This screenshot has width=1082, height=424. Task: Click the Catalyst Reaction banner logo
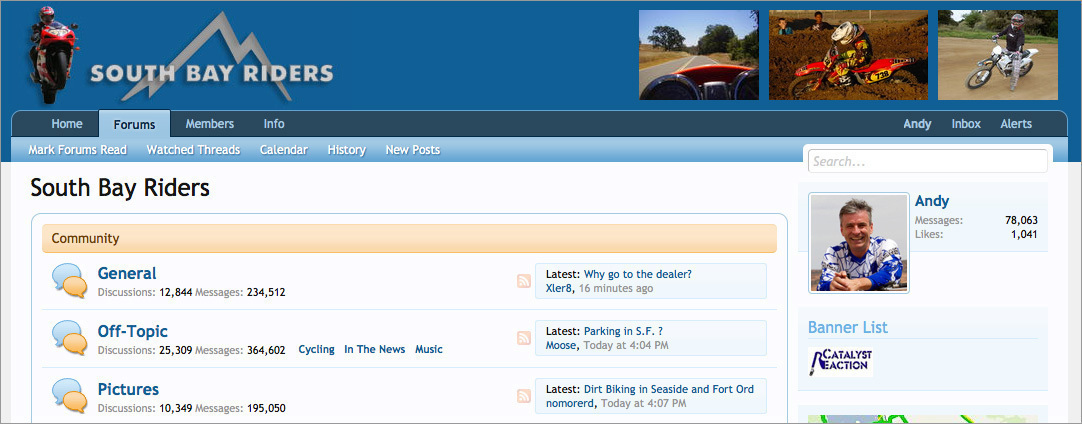click(840, 362)
